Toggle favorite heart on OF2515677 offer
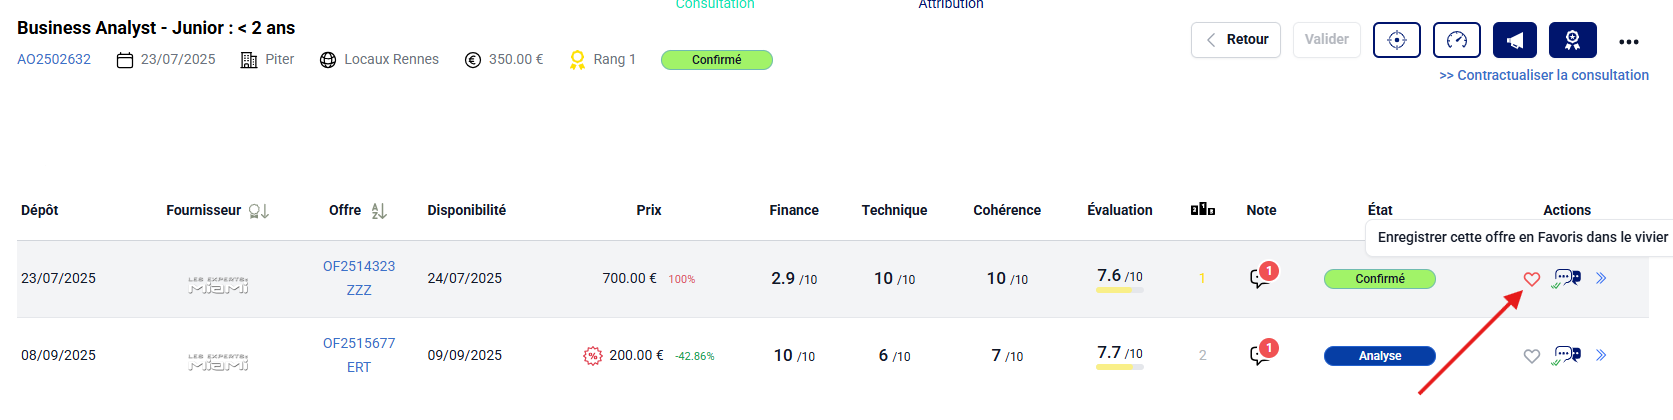Image resolution: width=1673 pixels, height=420 pixels. (x=1531, y=356)
